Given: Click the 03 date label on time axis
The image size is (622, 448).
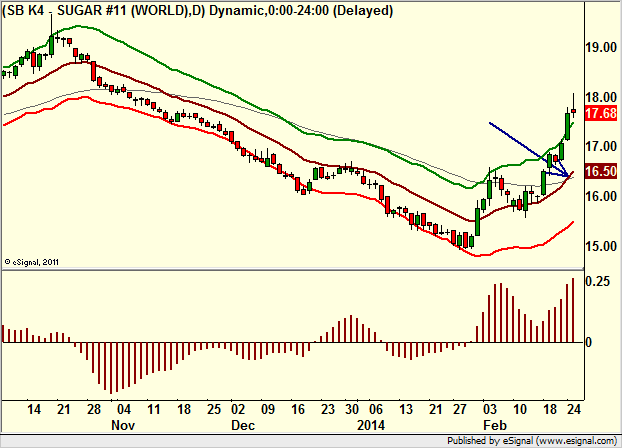Looking at the screenshot, I should pos(490,409).
